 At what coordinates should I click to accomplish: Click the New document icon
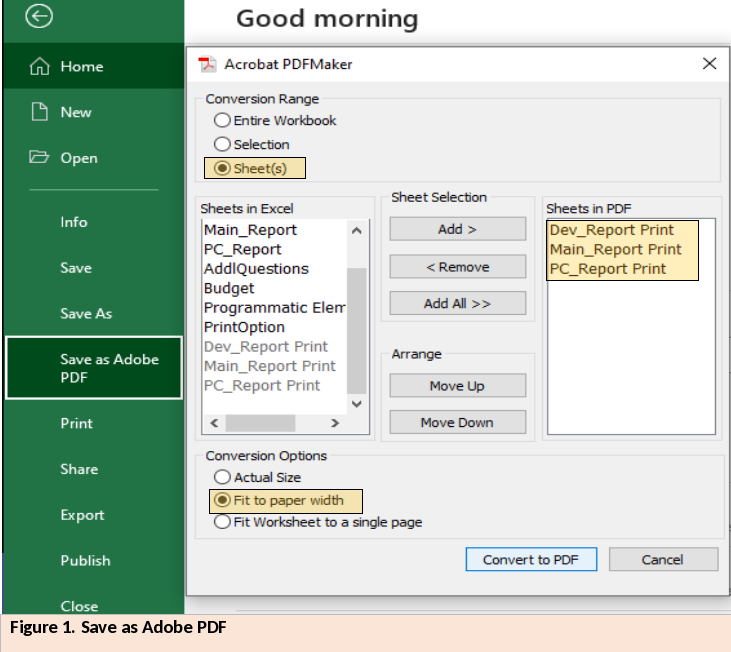coord(40,112)
